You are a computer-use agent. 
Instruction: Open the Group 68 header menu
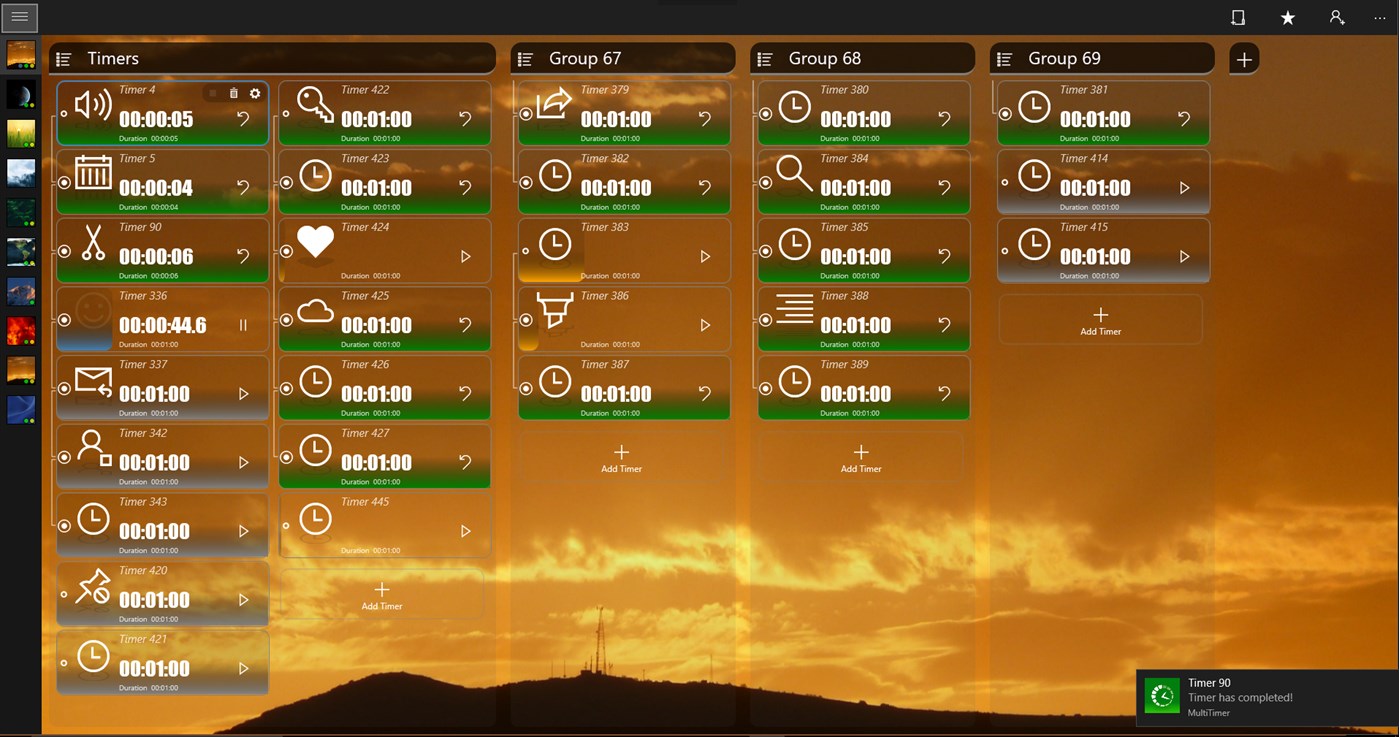[765, 57]
